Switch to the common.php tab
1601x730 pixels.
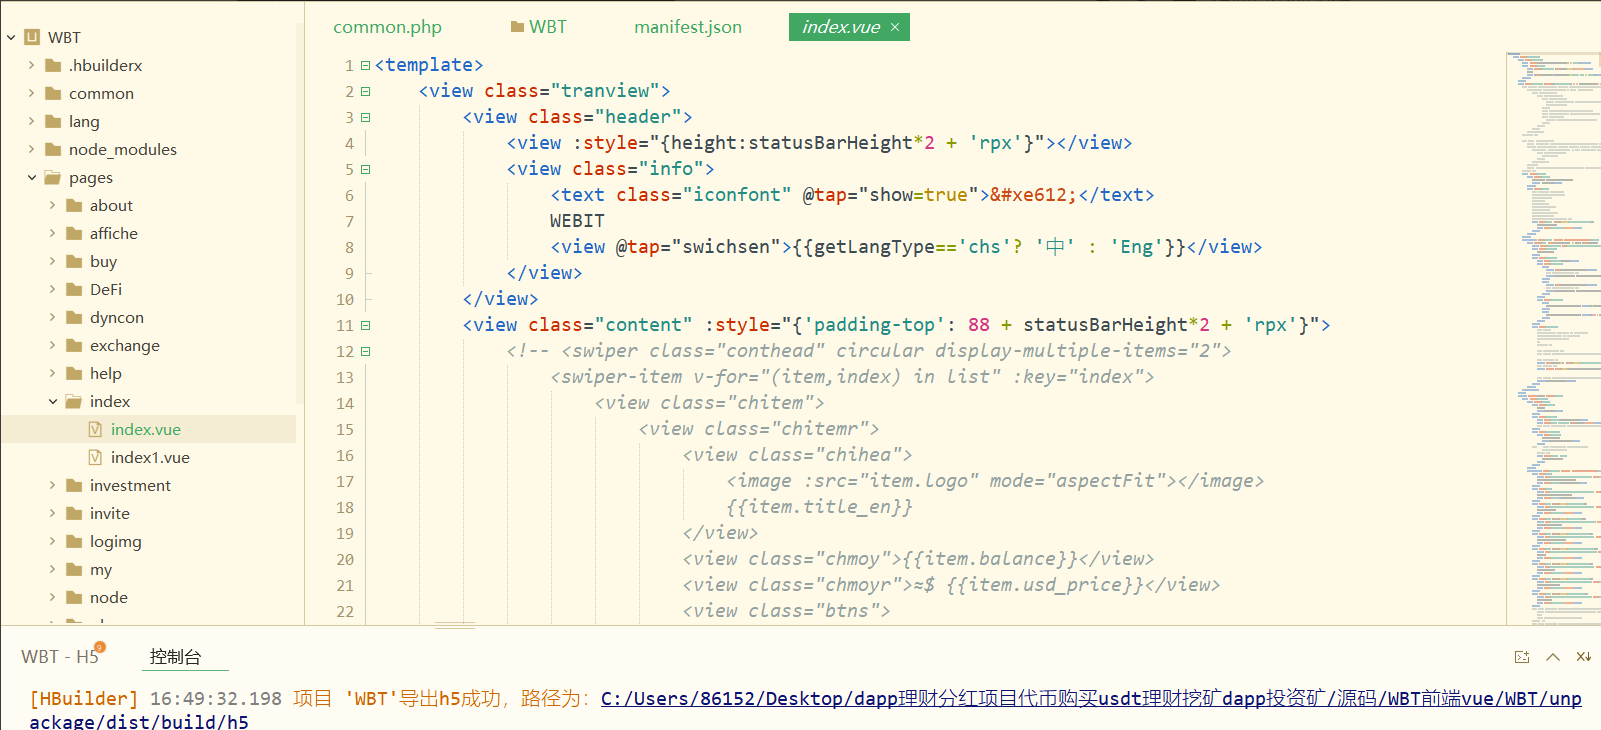(x=387, y=27)
